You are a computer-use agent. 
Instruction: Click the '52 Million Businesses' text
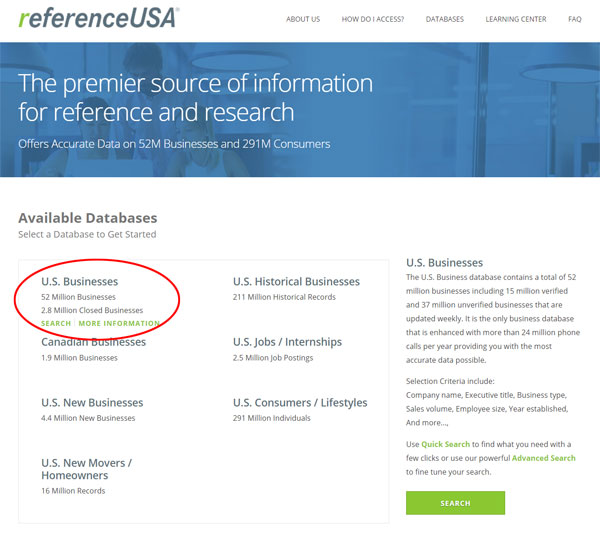pyautogui.click(x=78, y=297)
